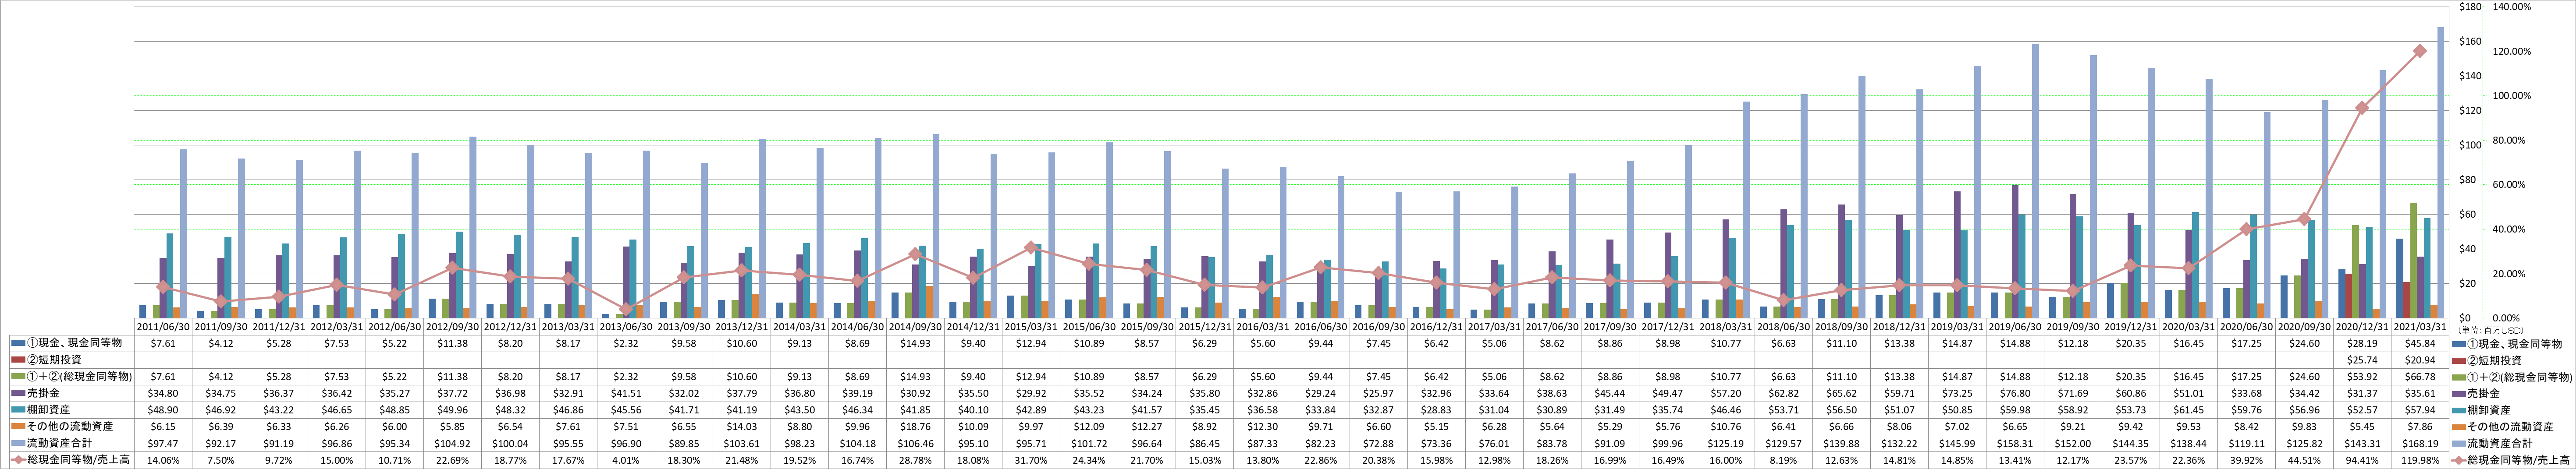
Task: Select the cell with value $168.19
Action: point(2421,443)
